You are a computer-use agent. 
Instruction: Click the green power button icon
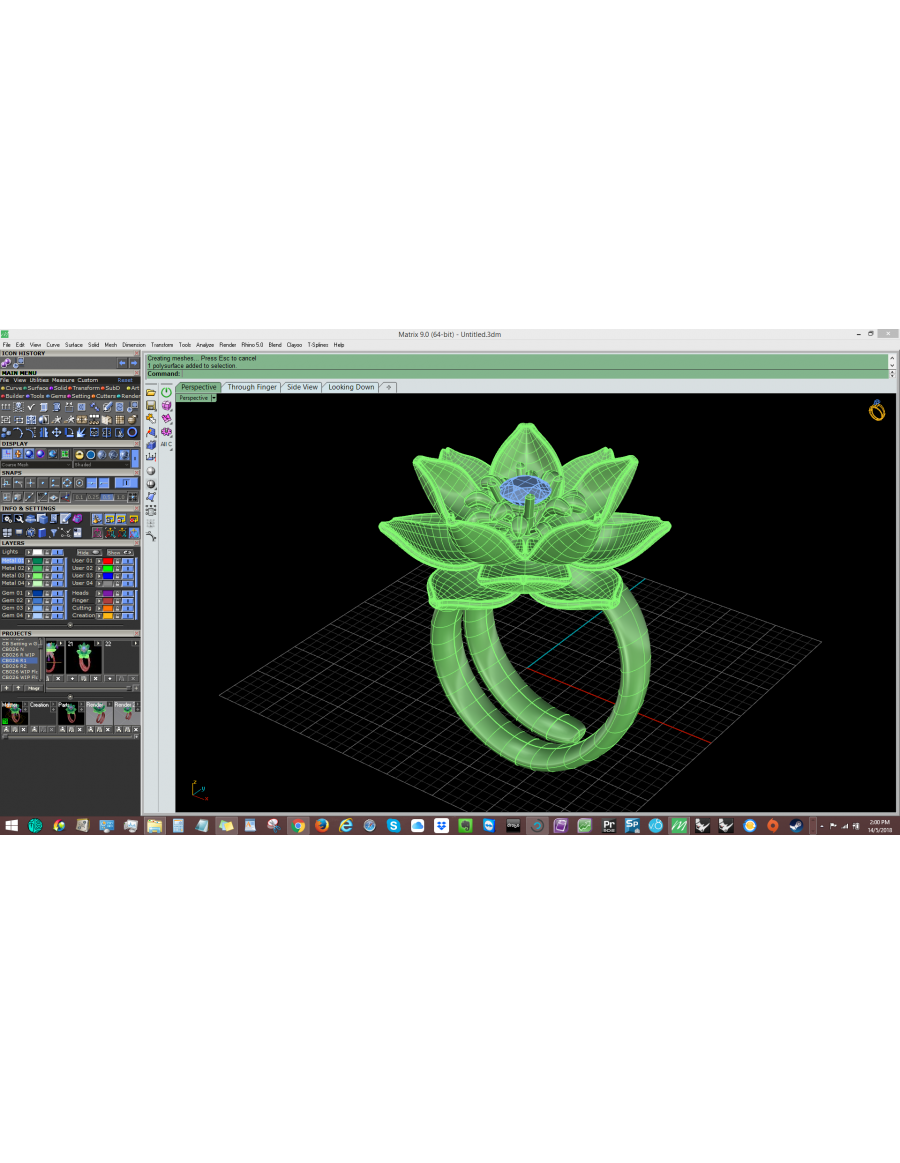[166, 392]
